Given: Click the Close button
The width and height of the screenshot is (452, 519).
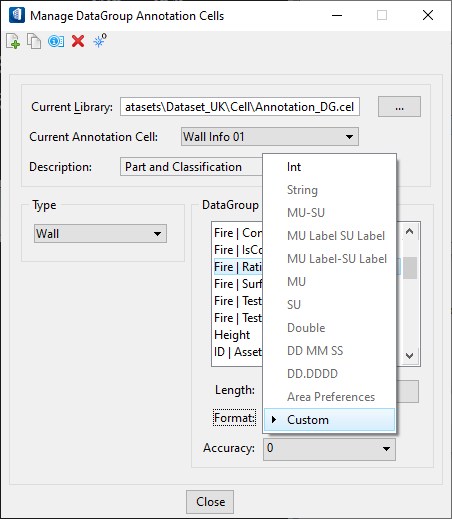Looking at the screenshot, I should pyautogui.click(x=210, y=502).
